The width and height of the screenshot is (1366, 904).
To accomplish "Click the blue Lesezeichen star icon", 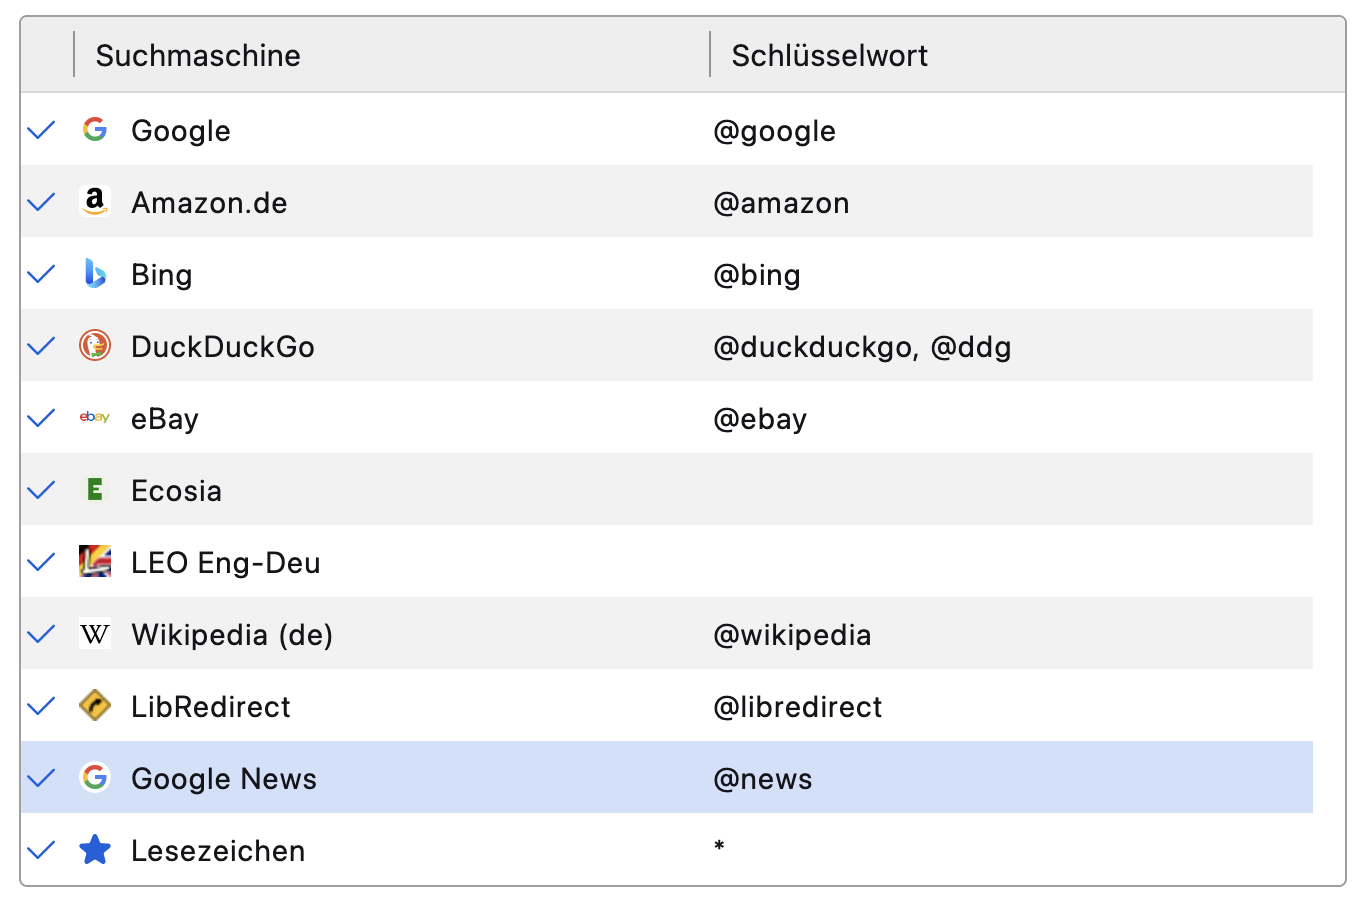I will tap(95, 850).
